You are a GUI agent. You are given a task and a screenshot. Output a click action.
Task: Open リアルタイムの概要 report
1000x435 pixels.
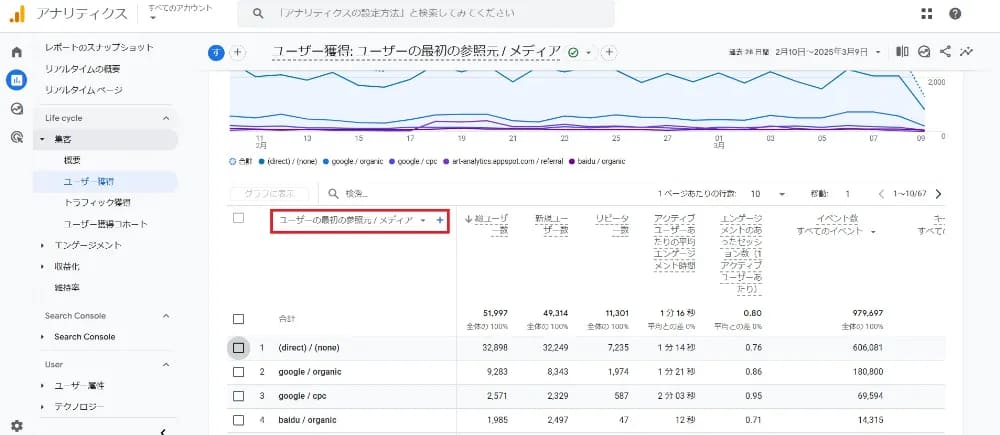click(83, 70)
